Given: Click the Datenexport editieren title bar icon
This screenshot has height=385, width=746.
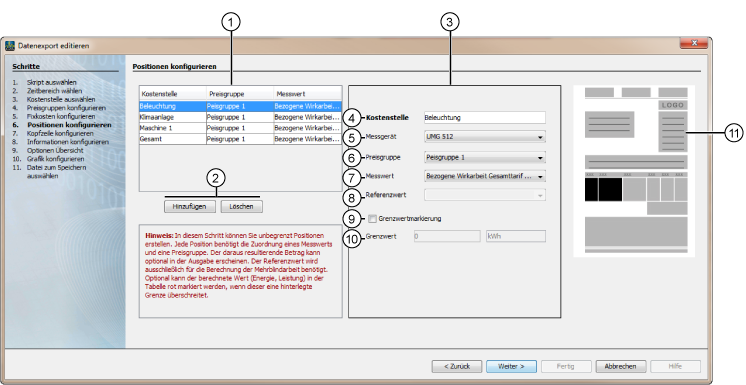Looking at the screenshot, I should (x=10, y=46).
